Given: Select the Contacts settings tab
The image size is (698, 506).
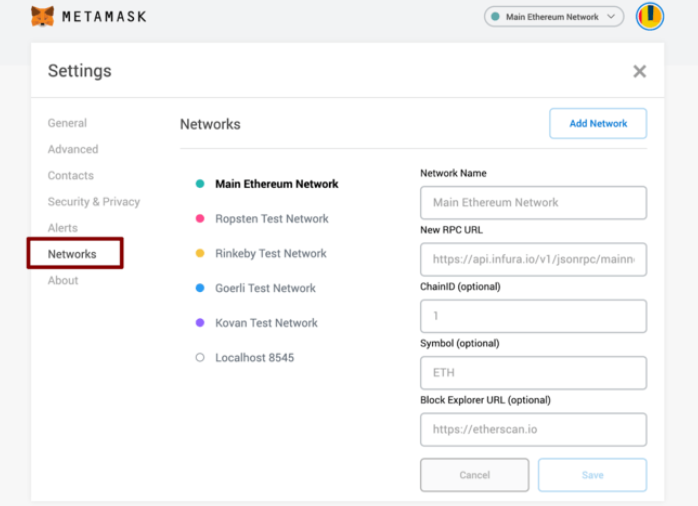Looking at the screenshot, I should coord(71,175).
